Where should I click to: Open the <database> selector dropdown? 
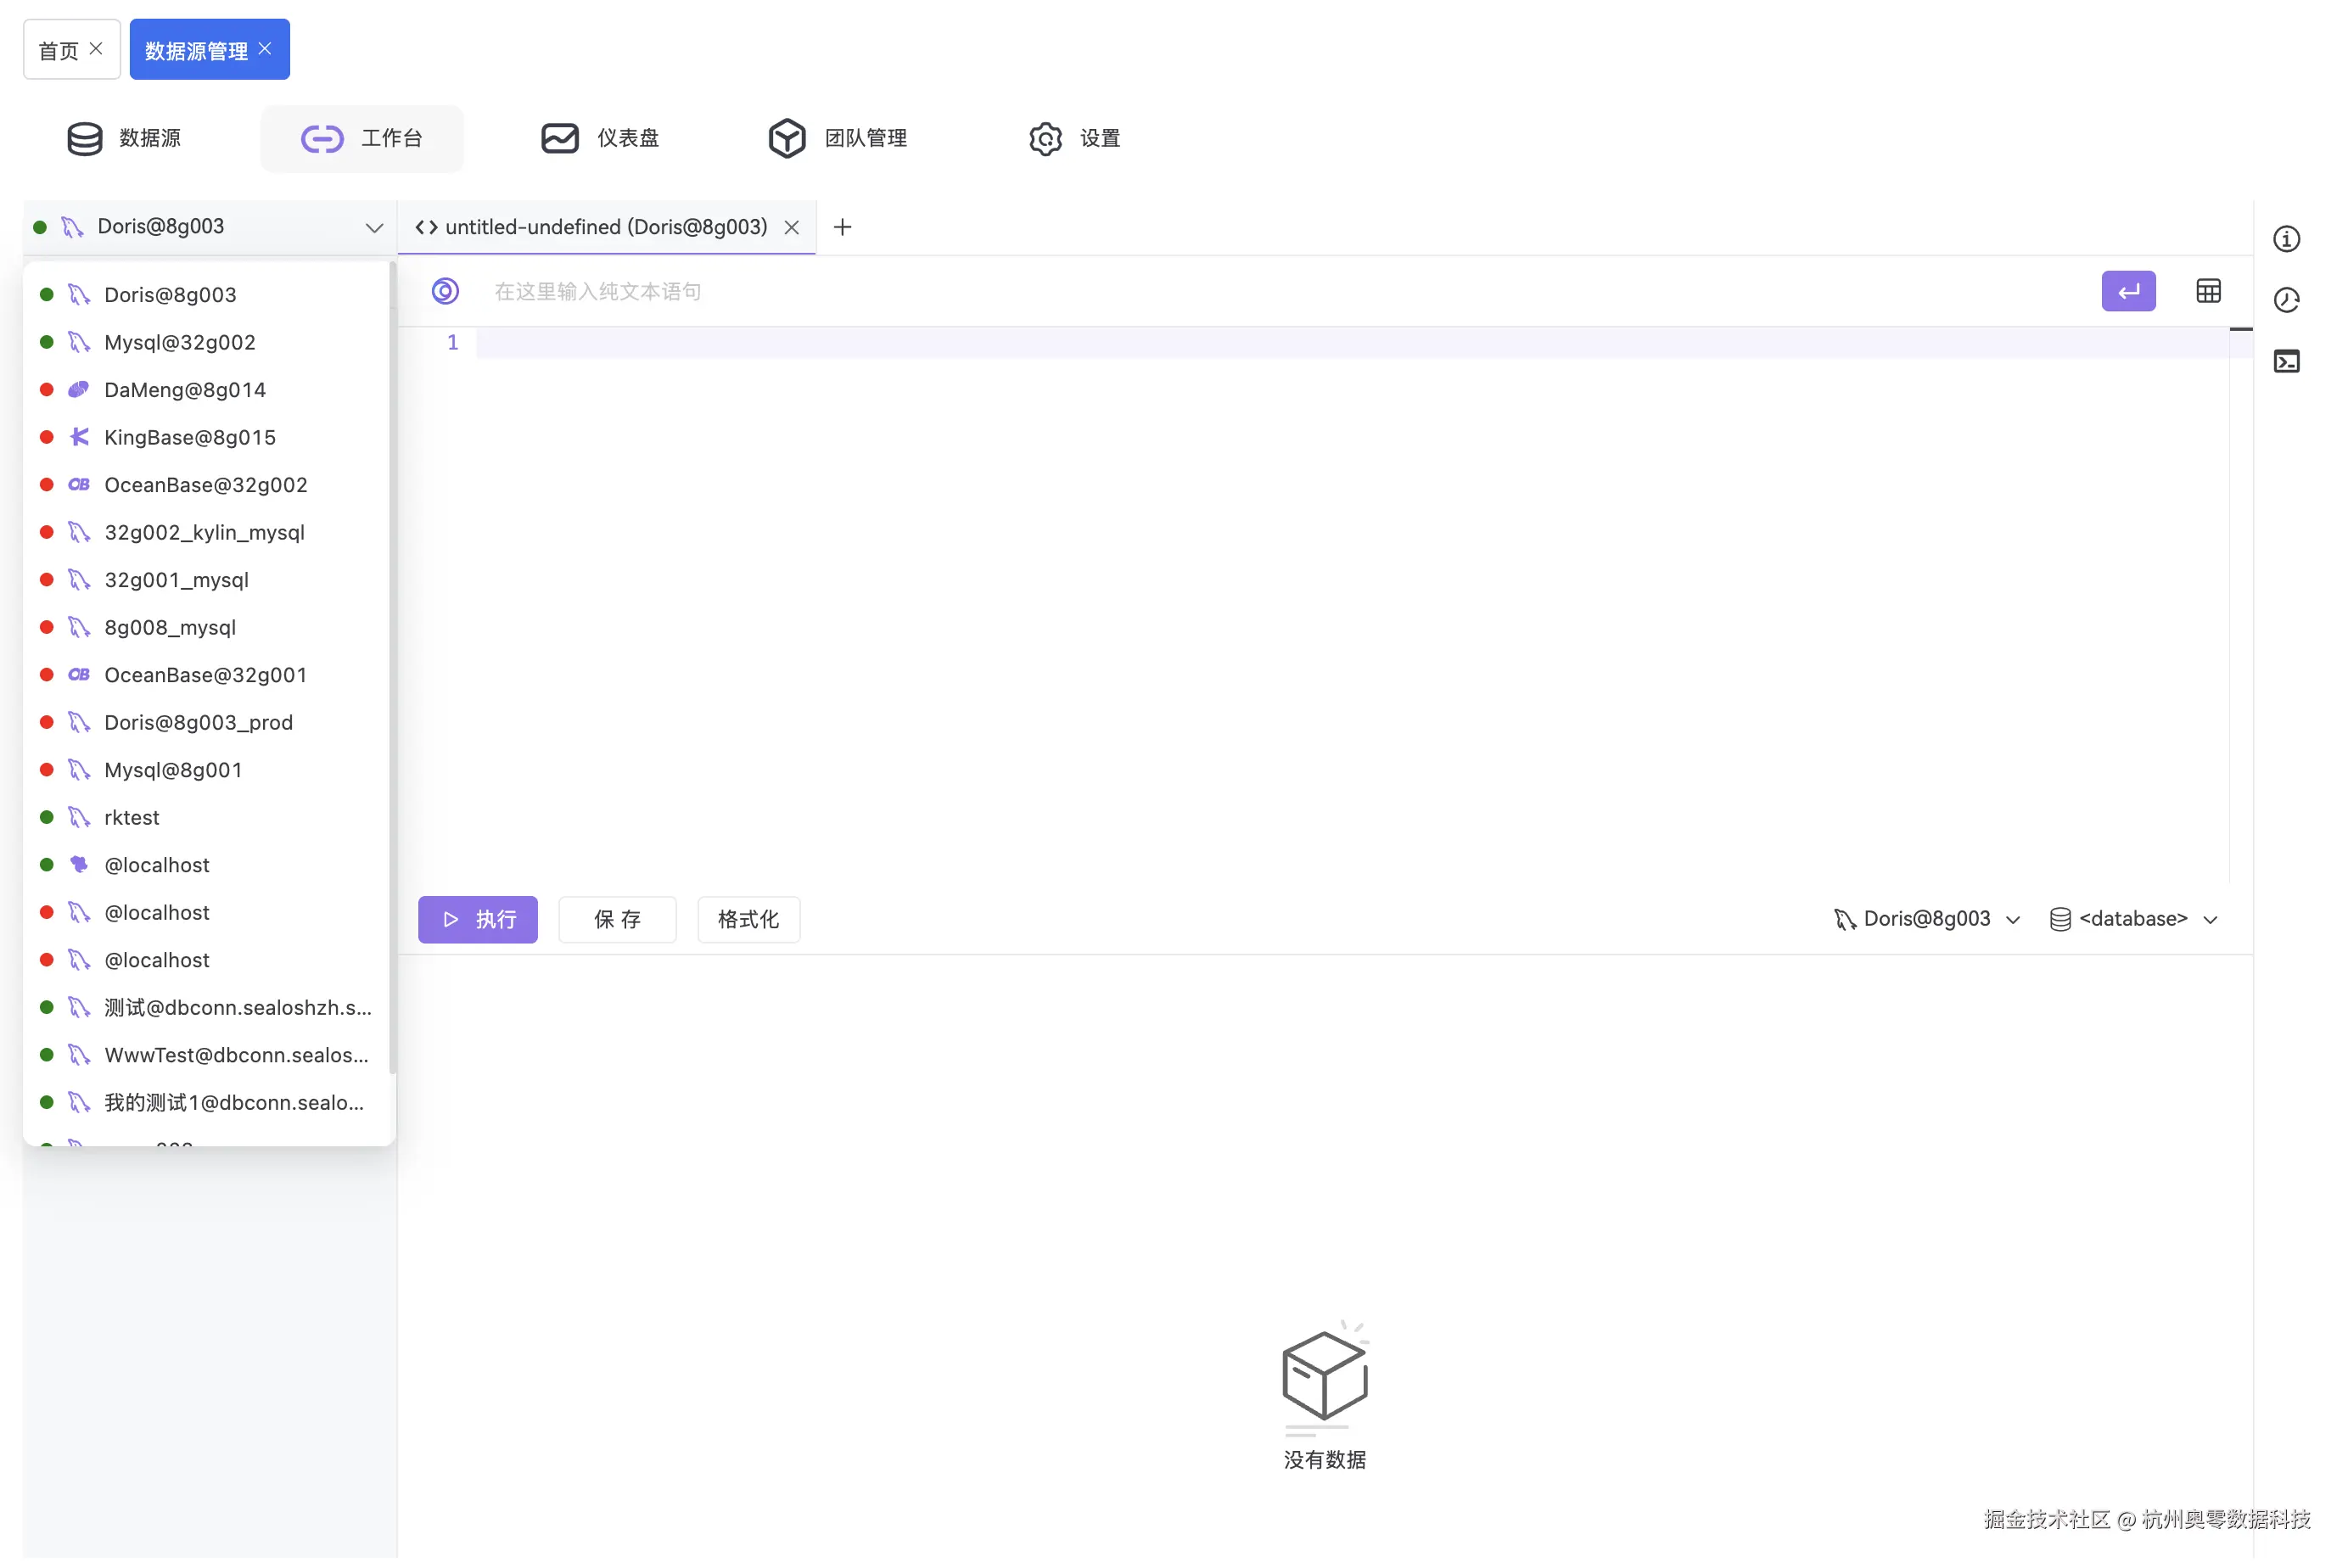coord(2134,918)
